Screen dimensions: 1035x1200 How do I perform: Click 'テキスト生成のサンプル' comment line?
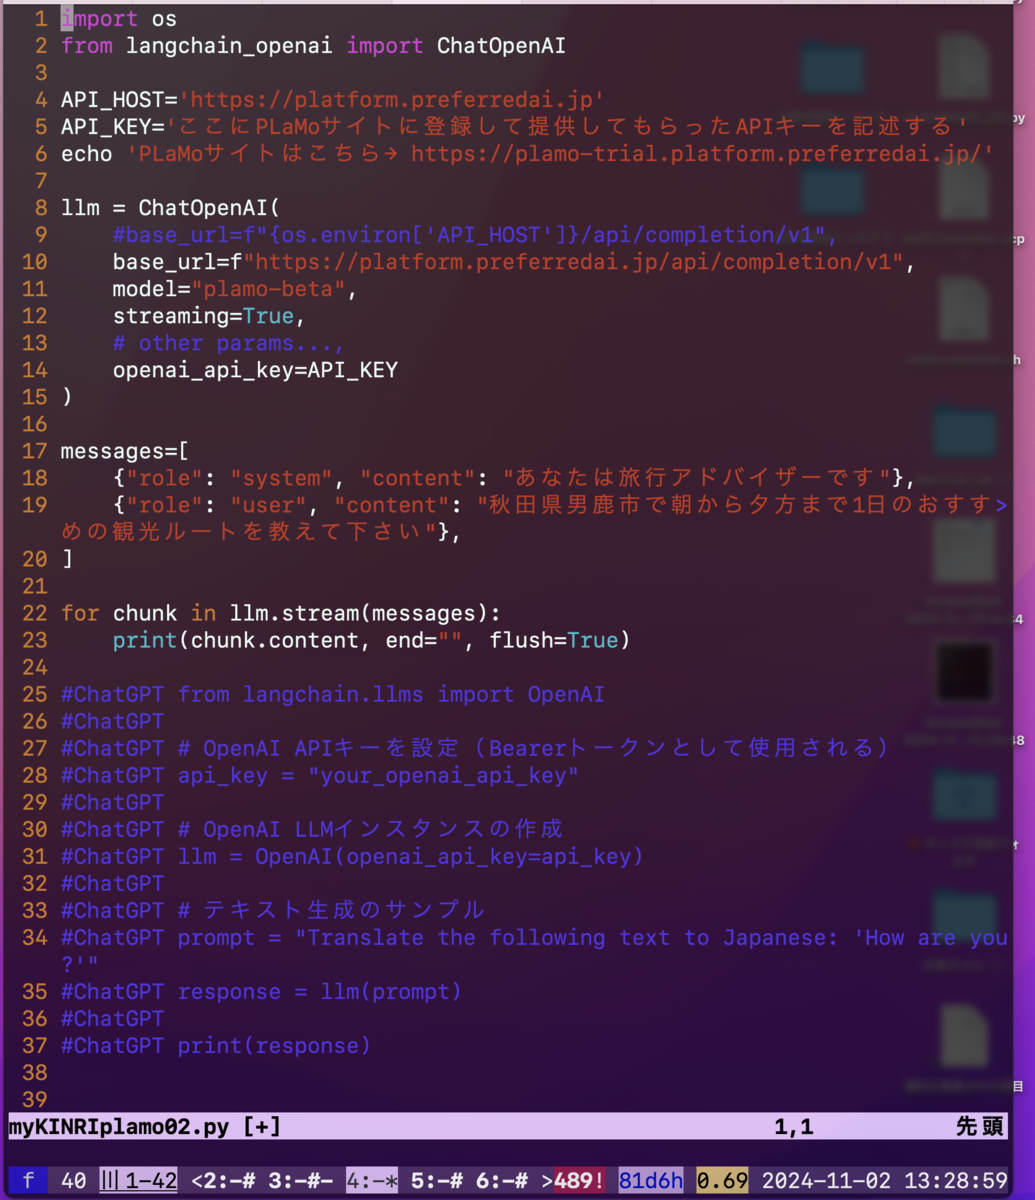click(x=274, y=910)
